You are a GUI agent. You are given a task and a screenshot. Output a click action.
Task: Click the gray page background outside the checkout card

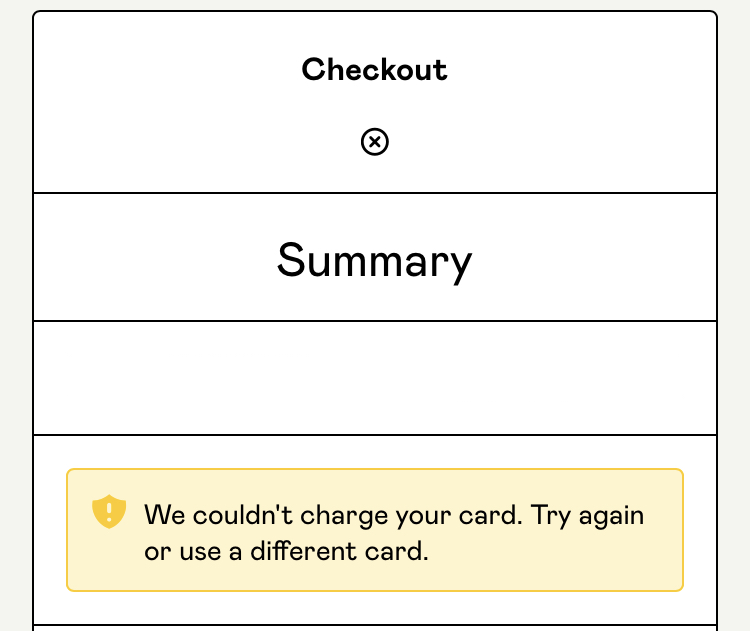click(x=734, y=300)
